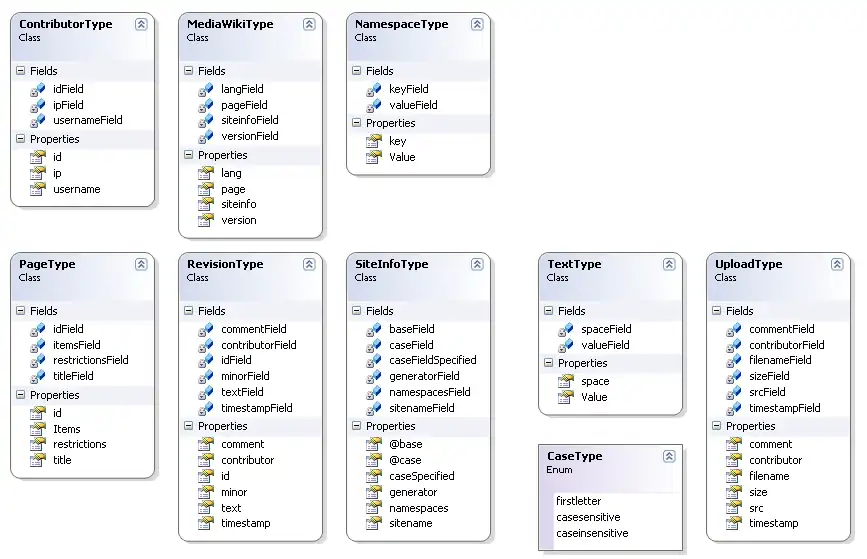
Task: Collapse the CaseType enum with its chevron
Action: click(669, 456)
